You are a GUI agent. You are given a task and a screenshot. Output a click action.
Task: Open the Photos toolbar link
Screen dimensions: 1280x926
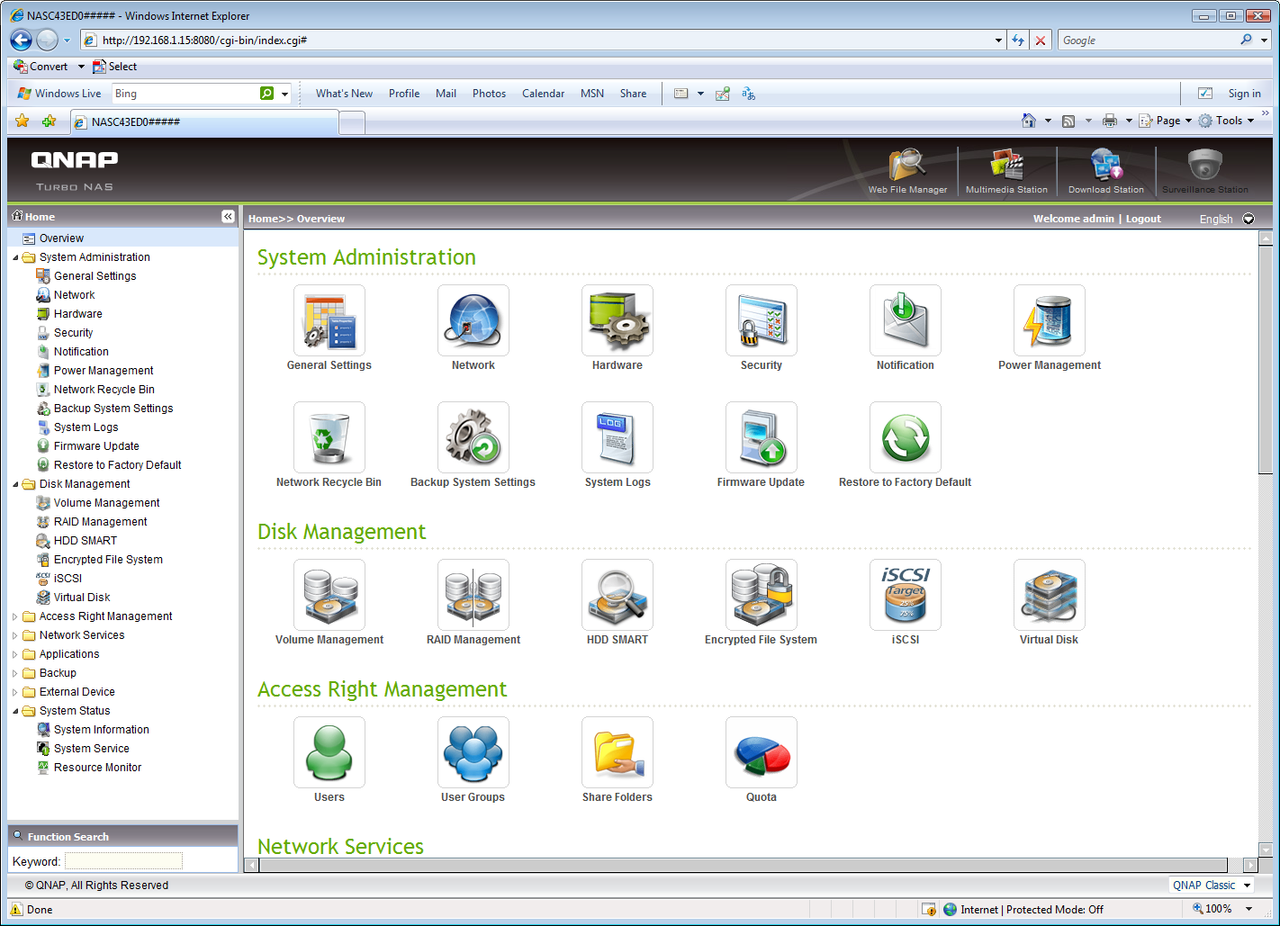pyautogui.click(x=489, y=93)
